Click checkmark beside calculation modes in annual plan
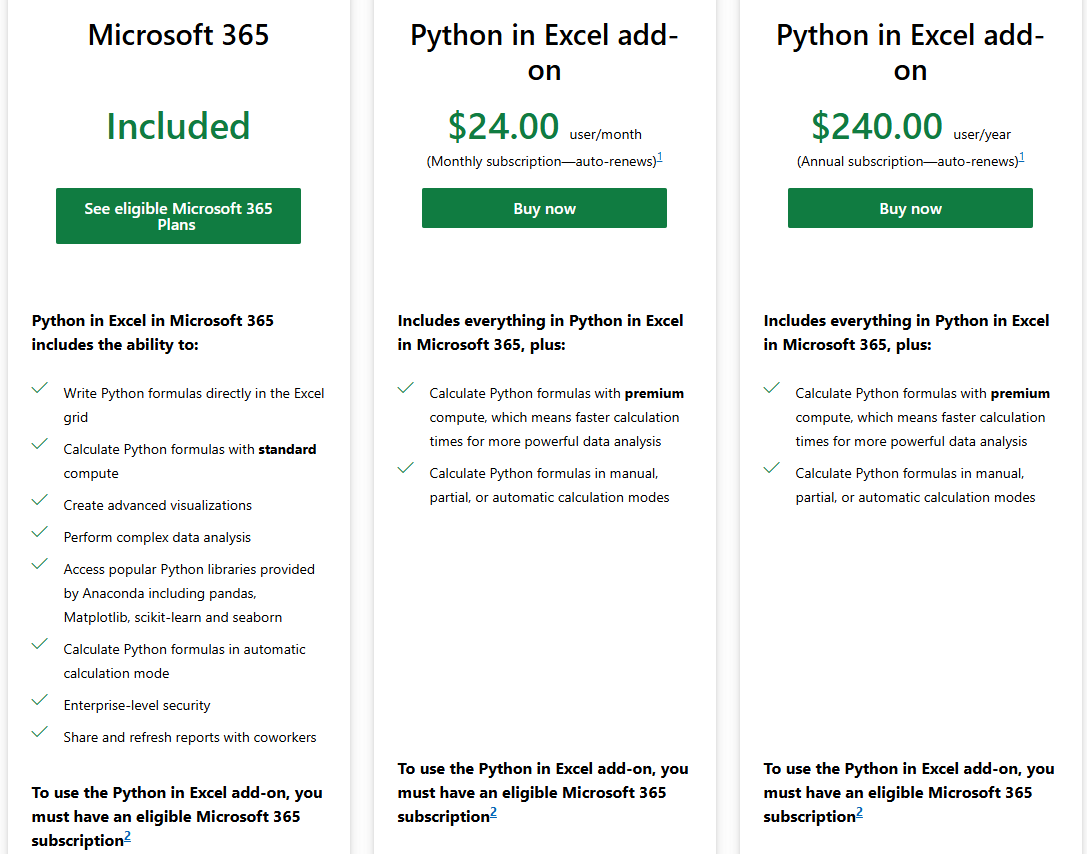The height and width of the screenshot is (854, 1087). point(772,469)
